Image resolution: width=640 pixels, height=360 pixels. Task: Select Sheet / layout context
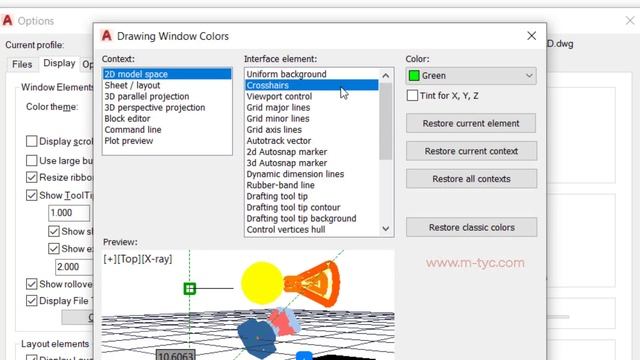pyautogui.click(x=167, y=85)
